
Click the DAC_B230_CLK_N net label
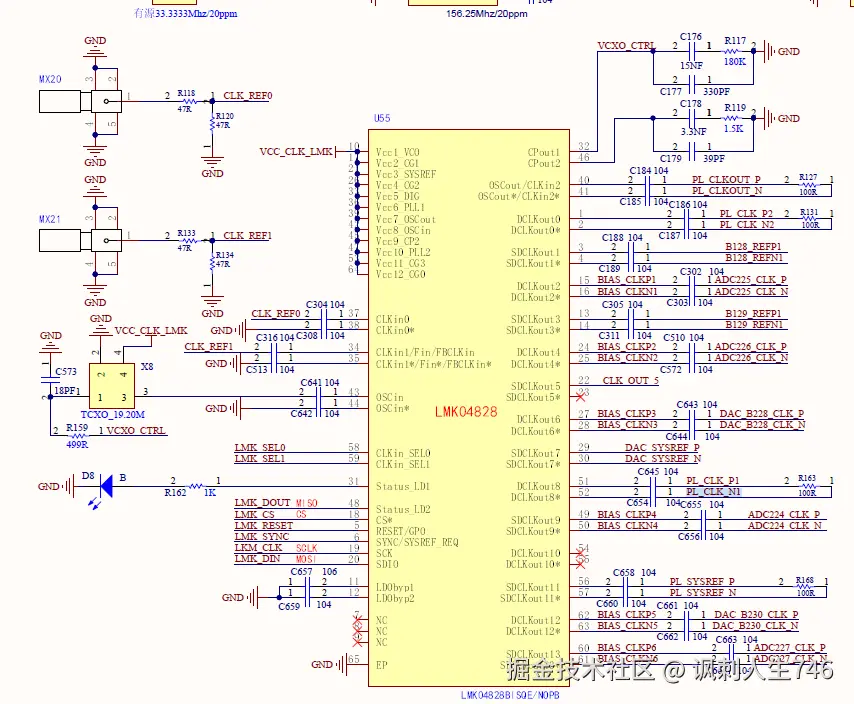pyautogui.click(x=755, y=626)
